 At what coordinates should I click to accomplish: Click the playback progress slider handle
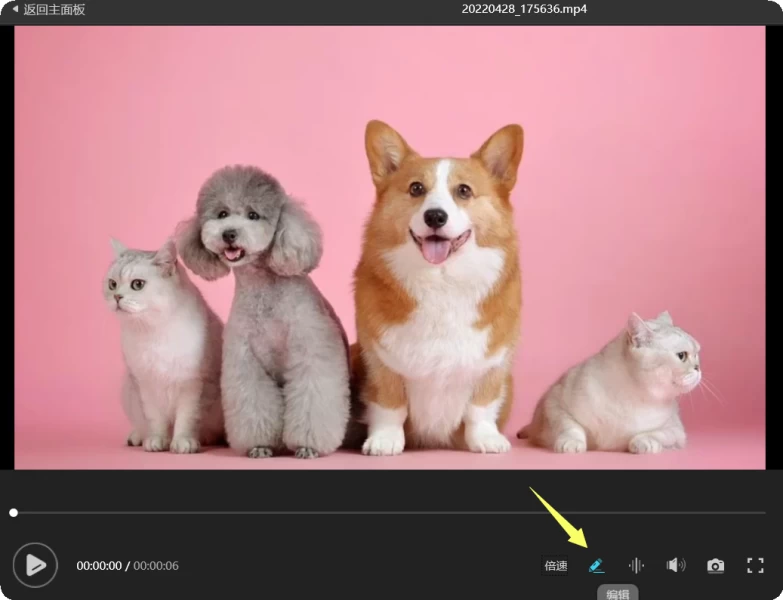coord(13,513)
